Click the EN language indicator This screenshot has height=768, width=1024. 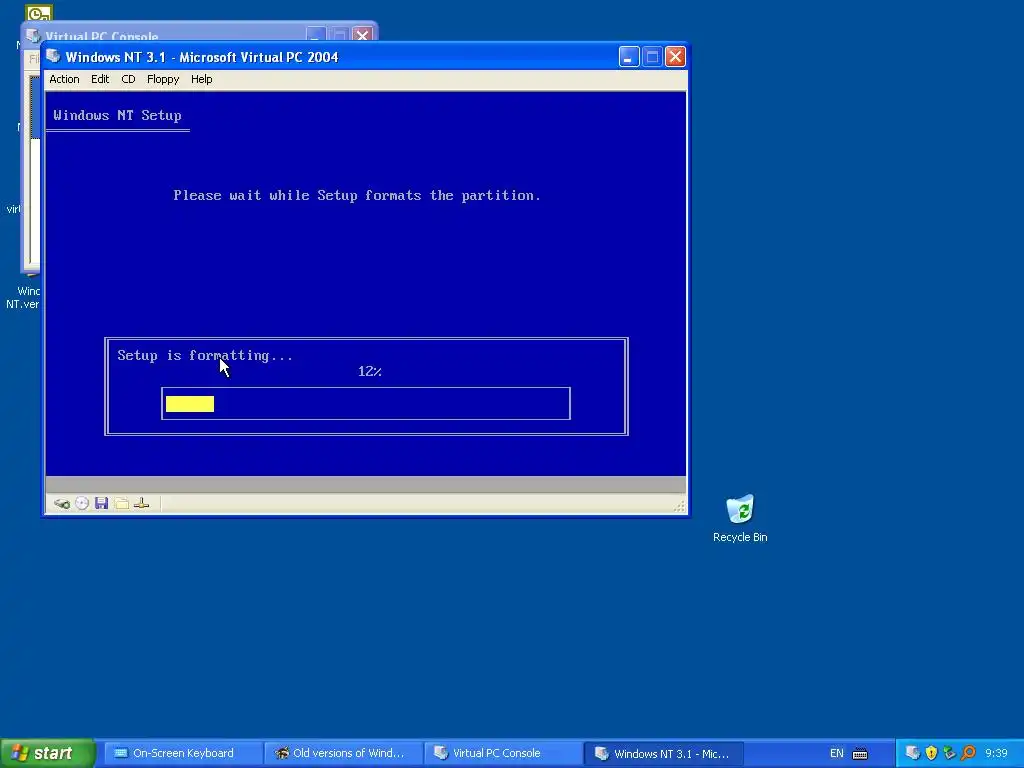[837, 754]
